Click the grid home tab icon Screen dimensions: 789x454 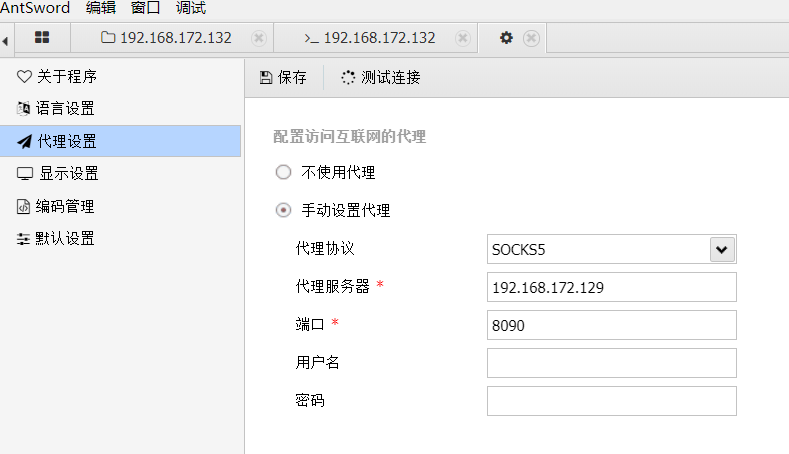click(x=42, y=38)
